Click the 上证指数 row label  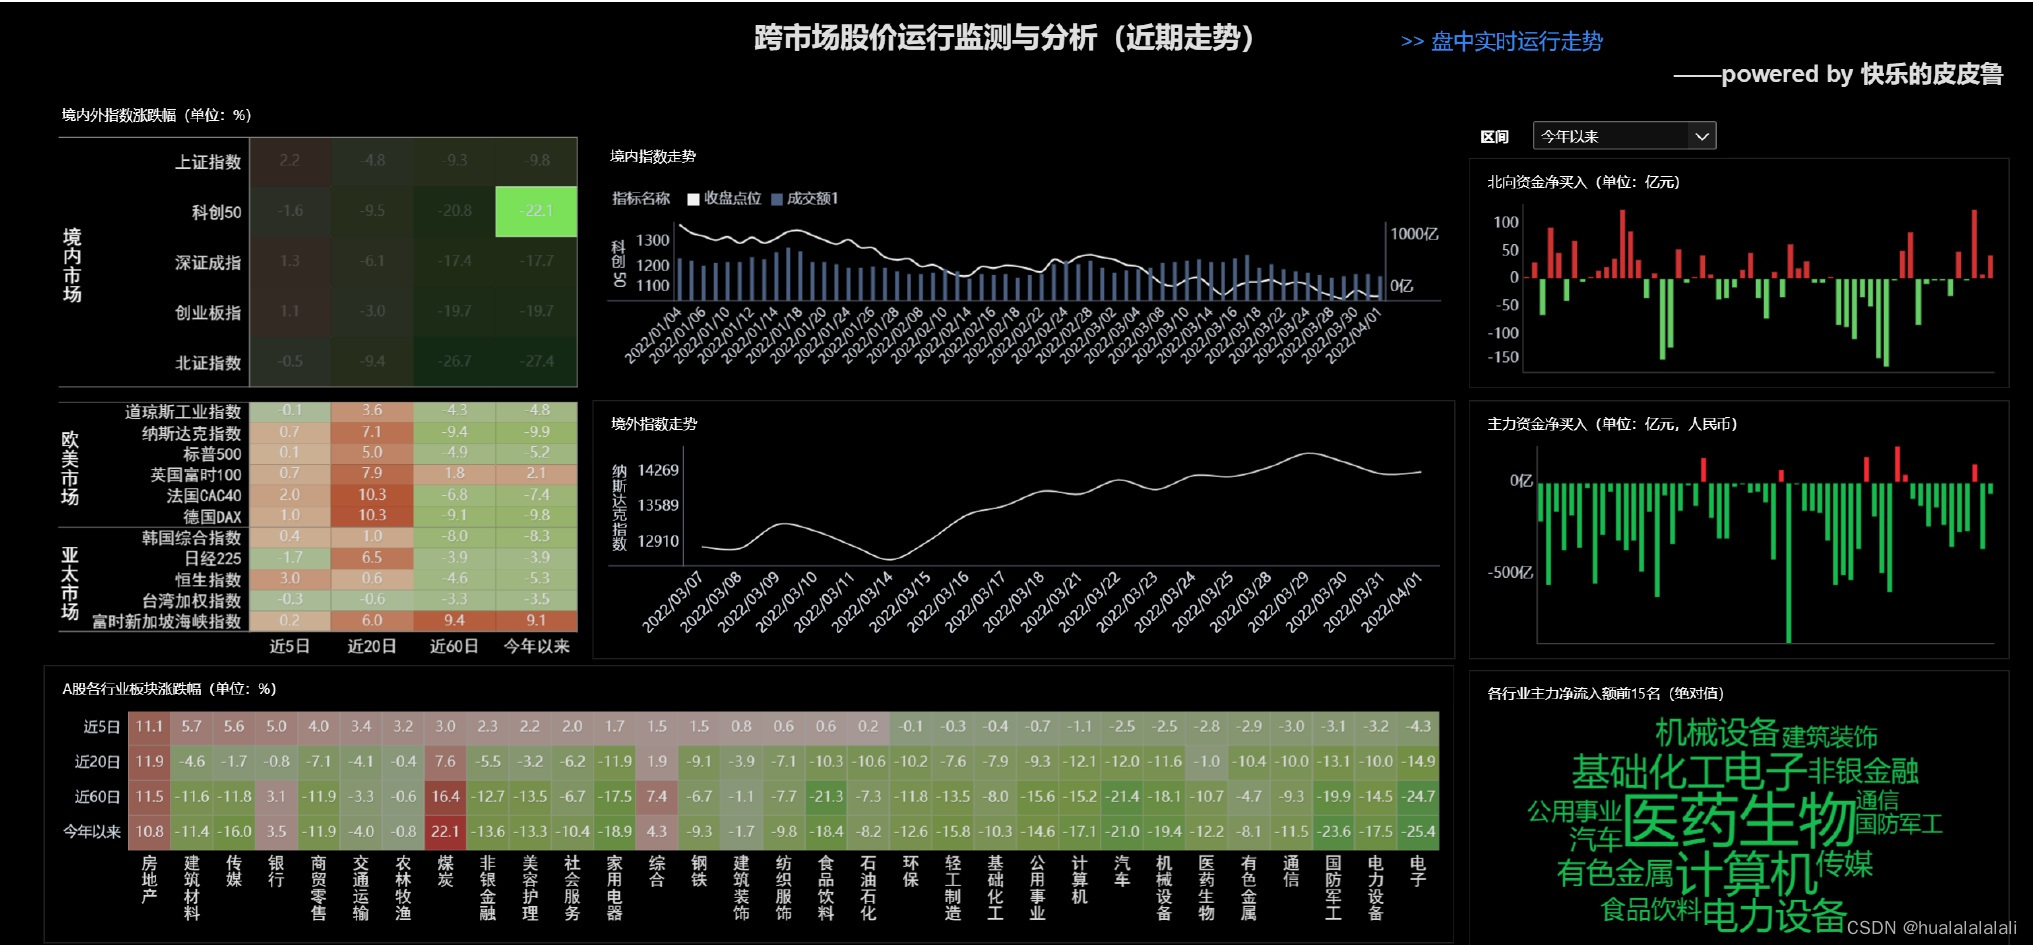tap(208, 162)
